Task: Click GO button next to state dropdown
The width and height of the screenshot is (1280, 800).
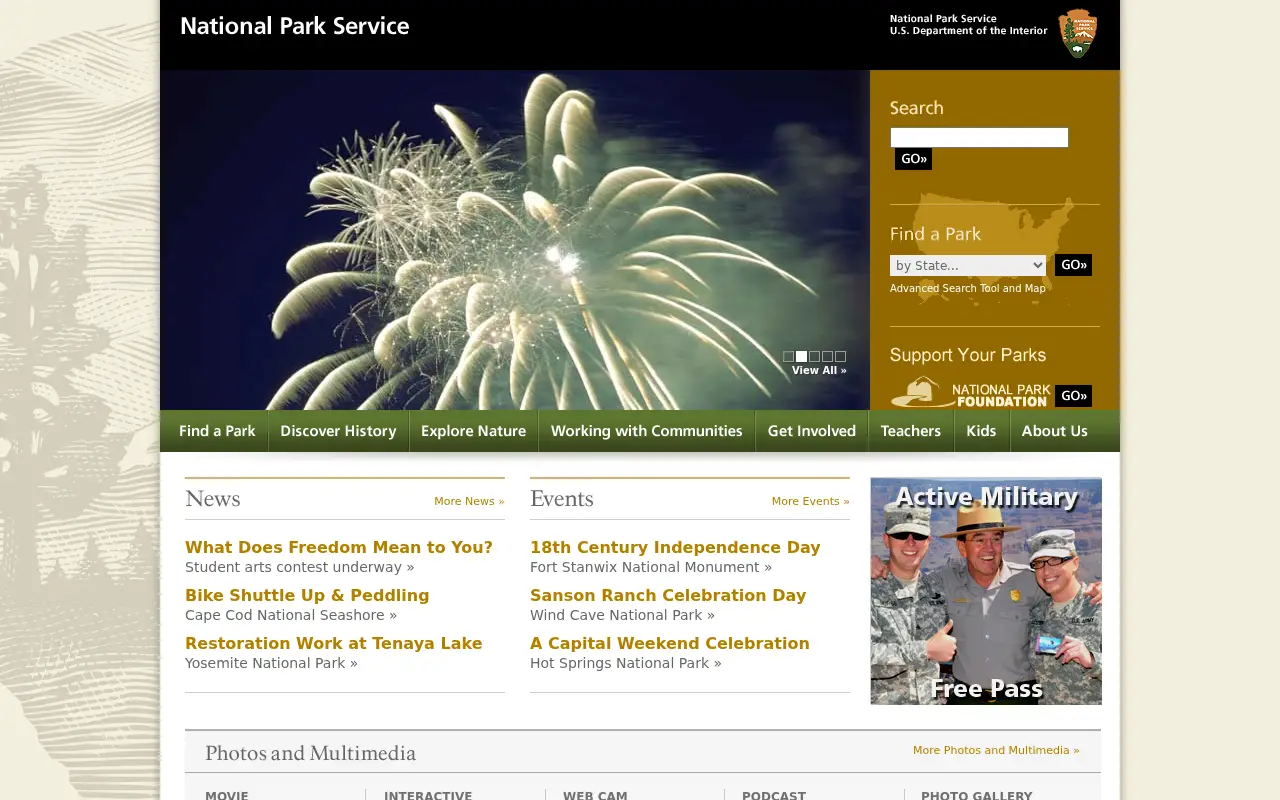Action: [1073, 265]
